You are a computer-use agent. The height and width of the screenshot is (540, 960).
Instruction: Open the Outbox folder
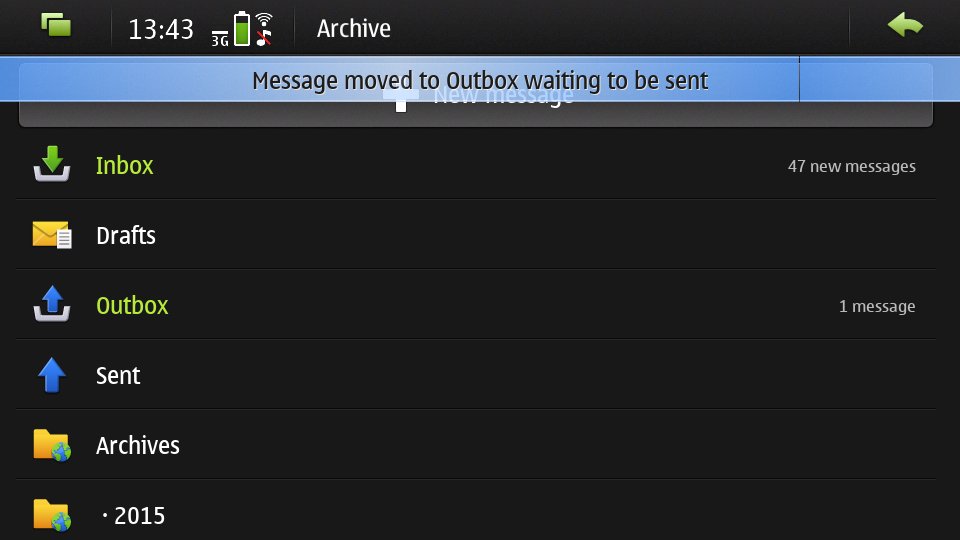pos(476,304)
